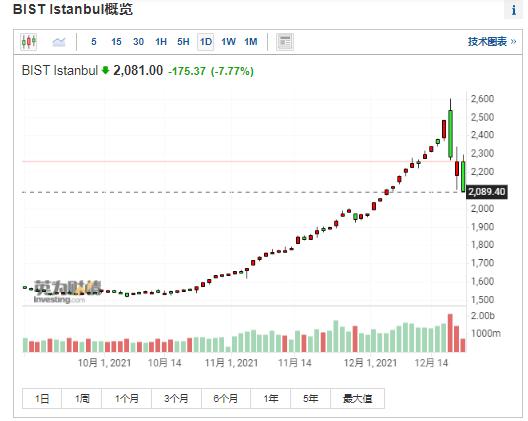528x421 pixels.
Task: Click the 11月 1, 2021 date label
Action: pos(232,363)
